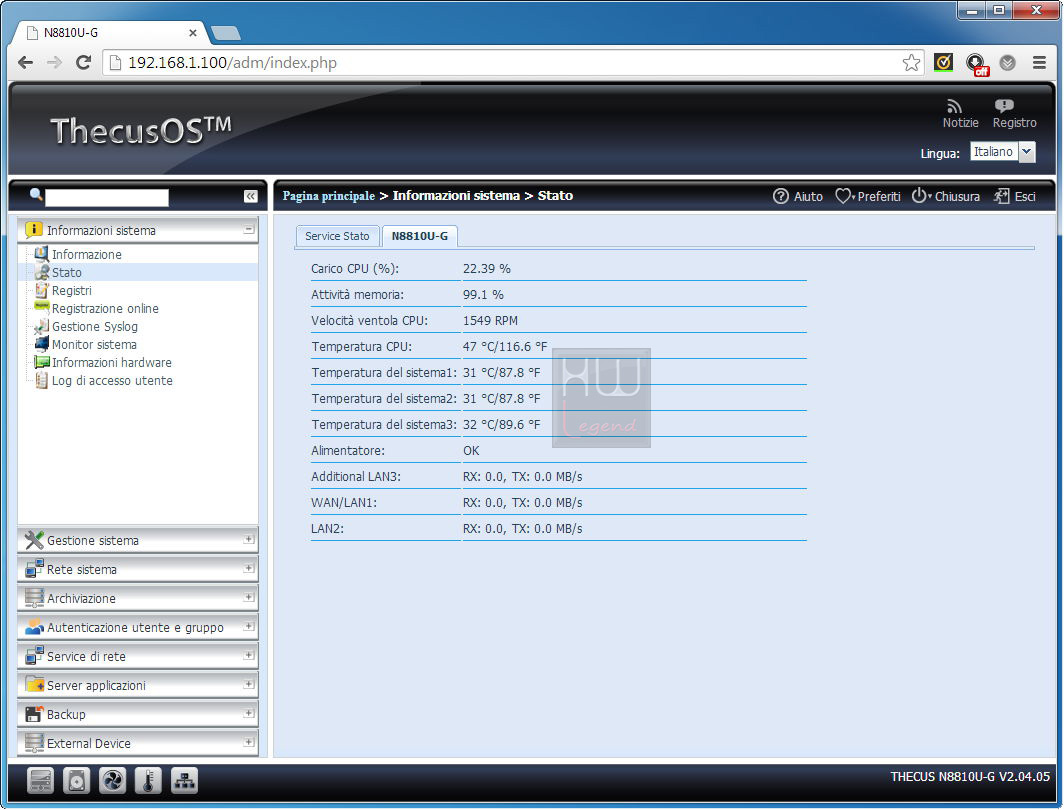Go back with the browser back arrow
The height and width of the screenshot is (810, 1064).
[x=26, y=63]
